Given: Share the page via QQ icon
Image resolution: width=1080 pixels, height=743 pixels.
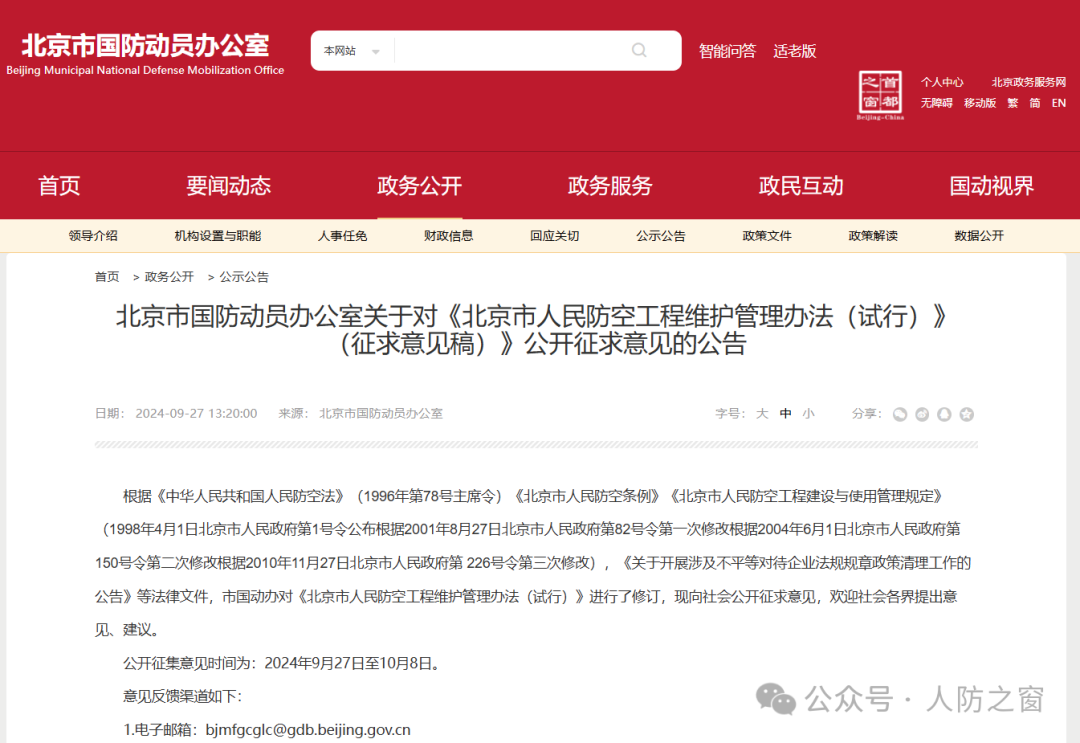Looking at the screenshot, I should coord(944,413).
